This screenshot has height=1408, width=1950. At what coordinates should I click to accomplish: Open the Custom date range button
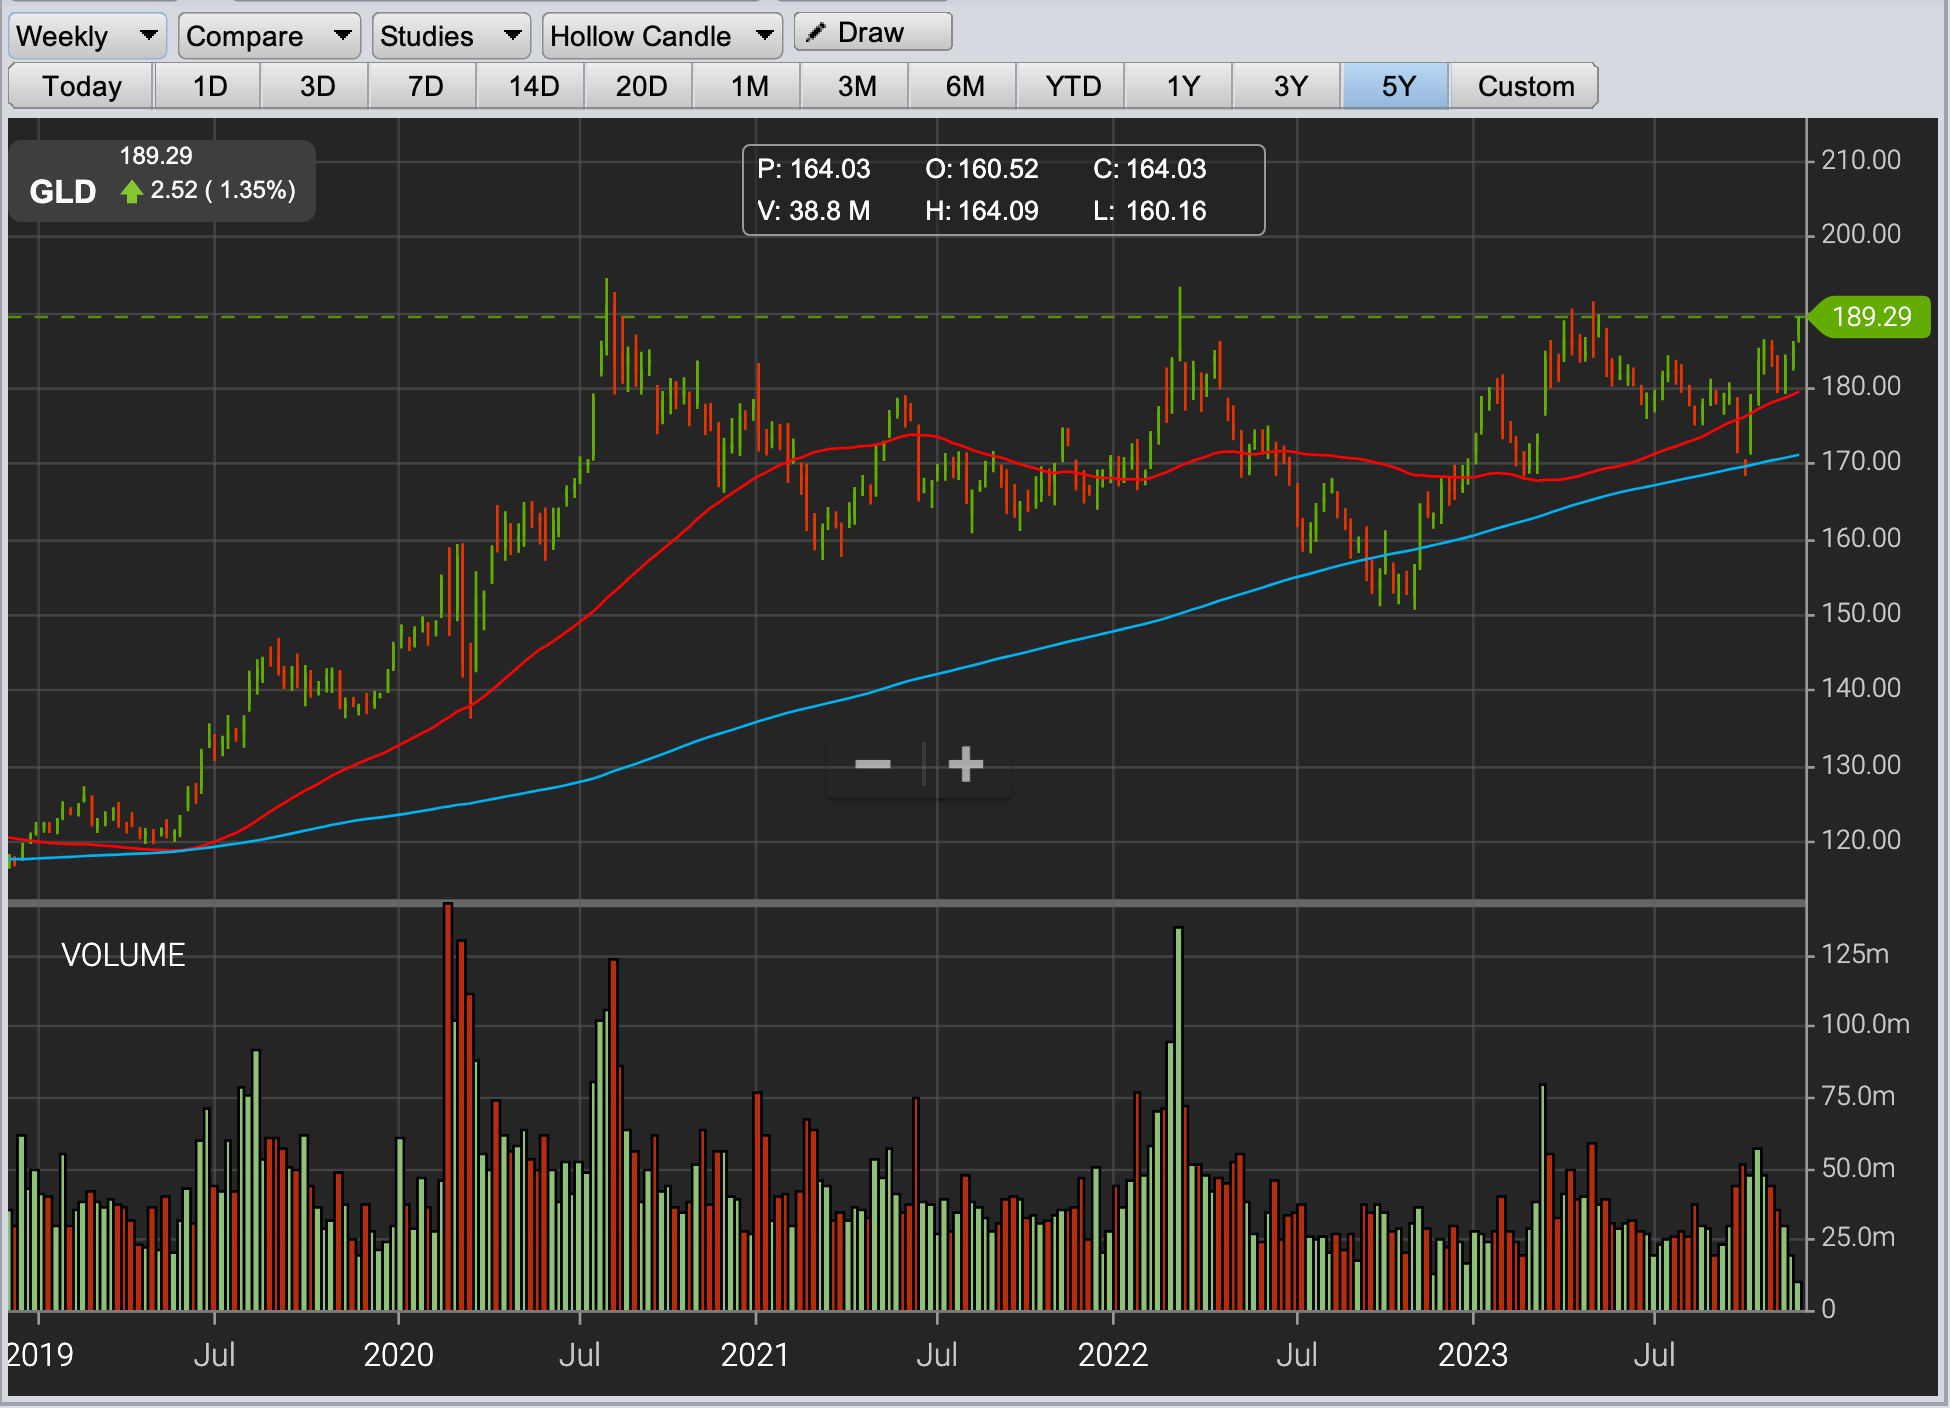pos(1525,86)
